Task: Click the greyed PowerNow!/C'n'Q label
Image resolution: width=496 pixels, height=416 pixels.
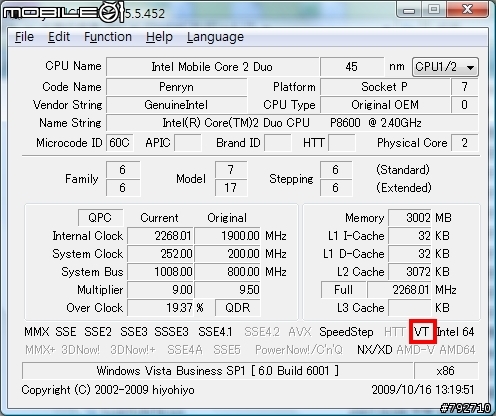Action: point(299,350)
